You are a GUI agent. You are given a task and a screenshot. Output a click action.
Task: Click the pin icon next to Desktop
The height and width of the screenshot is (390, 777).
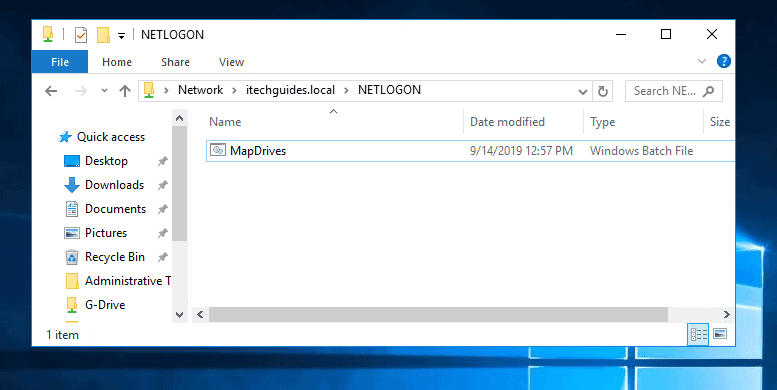(163, 161)
